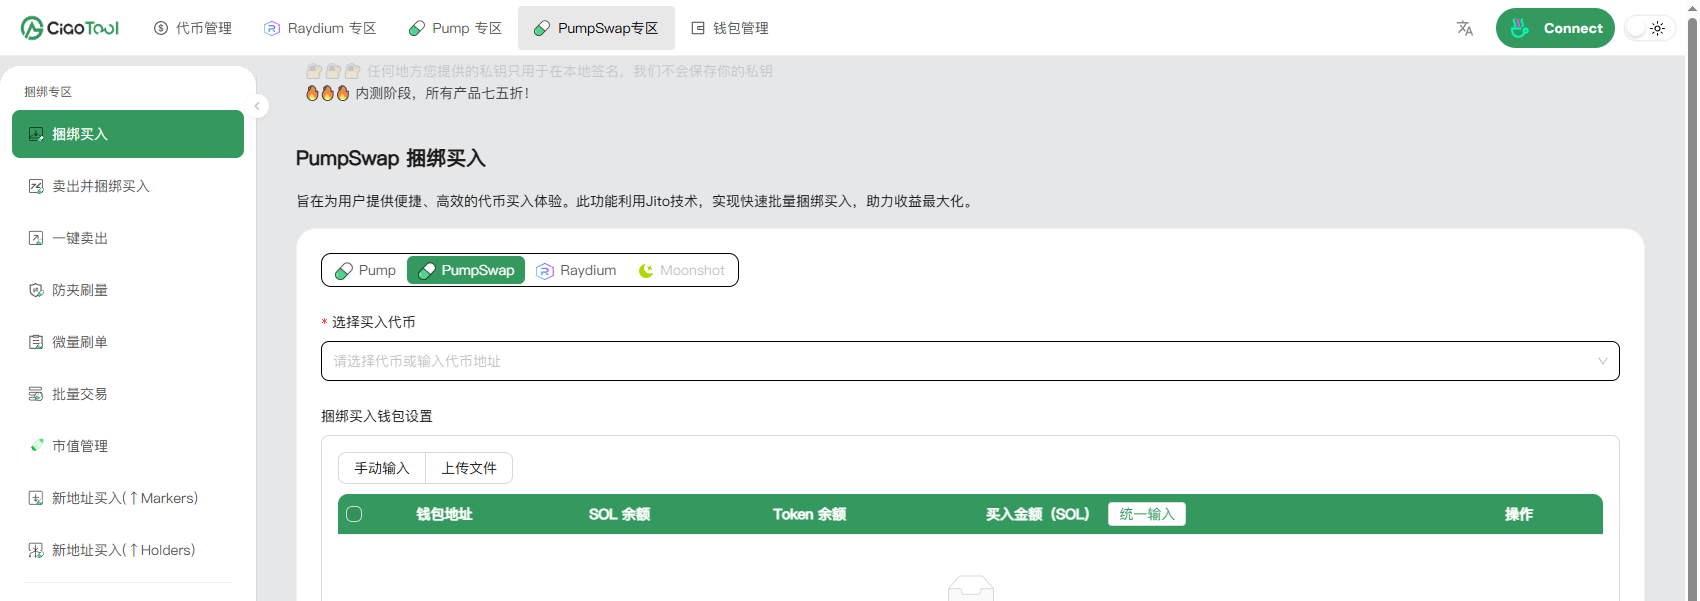The width and height of the screenshot is (1700, 601).
Task: Click the 捆绑买入 sidebar icon
Action: pos(36,134)
